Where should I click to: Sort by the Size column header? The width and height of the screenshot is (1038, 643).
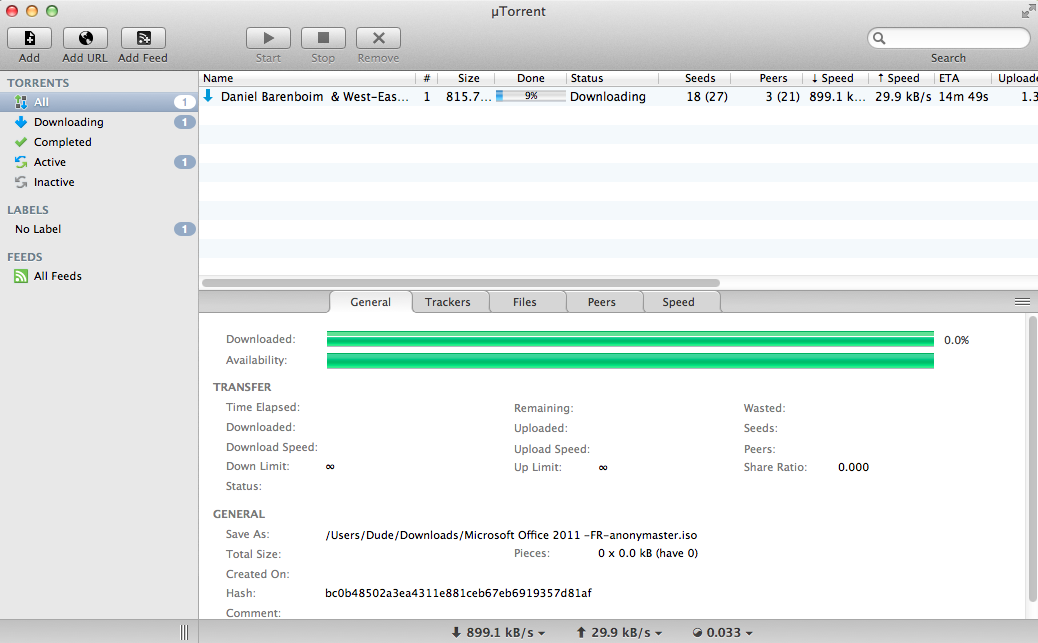coord(467,78)
